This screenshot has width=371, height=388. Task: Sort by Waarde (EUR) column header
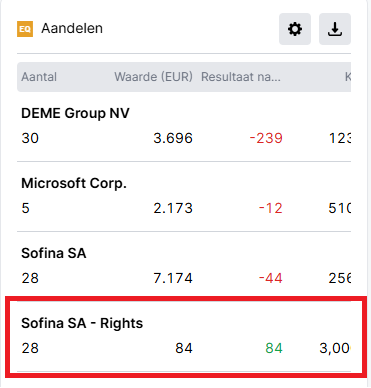tap(153, 77)
